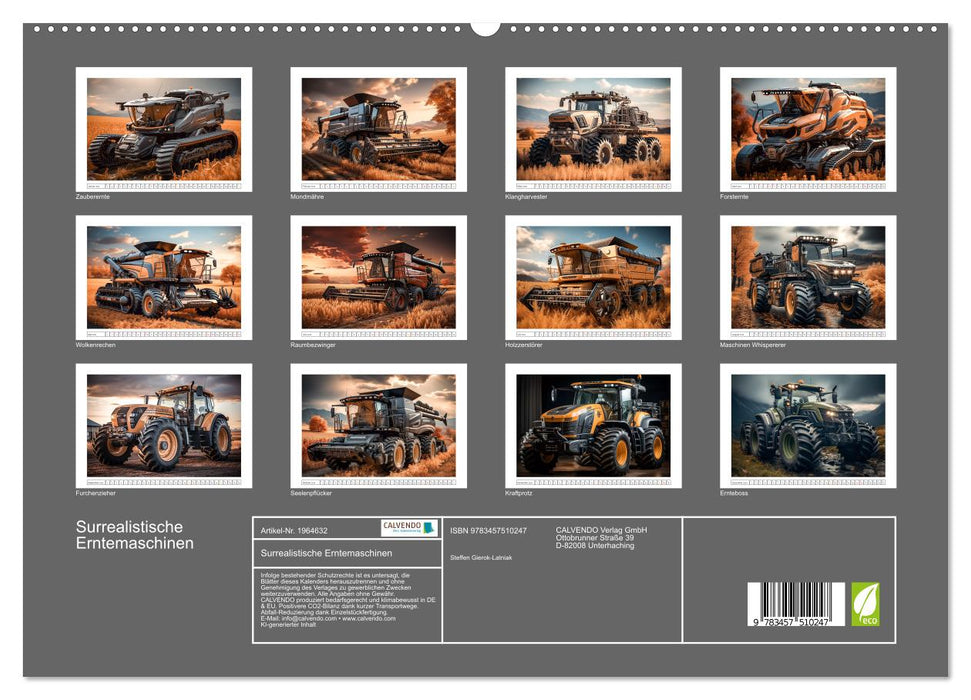Select the Holzzerstörer image

[593, 277]
